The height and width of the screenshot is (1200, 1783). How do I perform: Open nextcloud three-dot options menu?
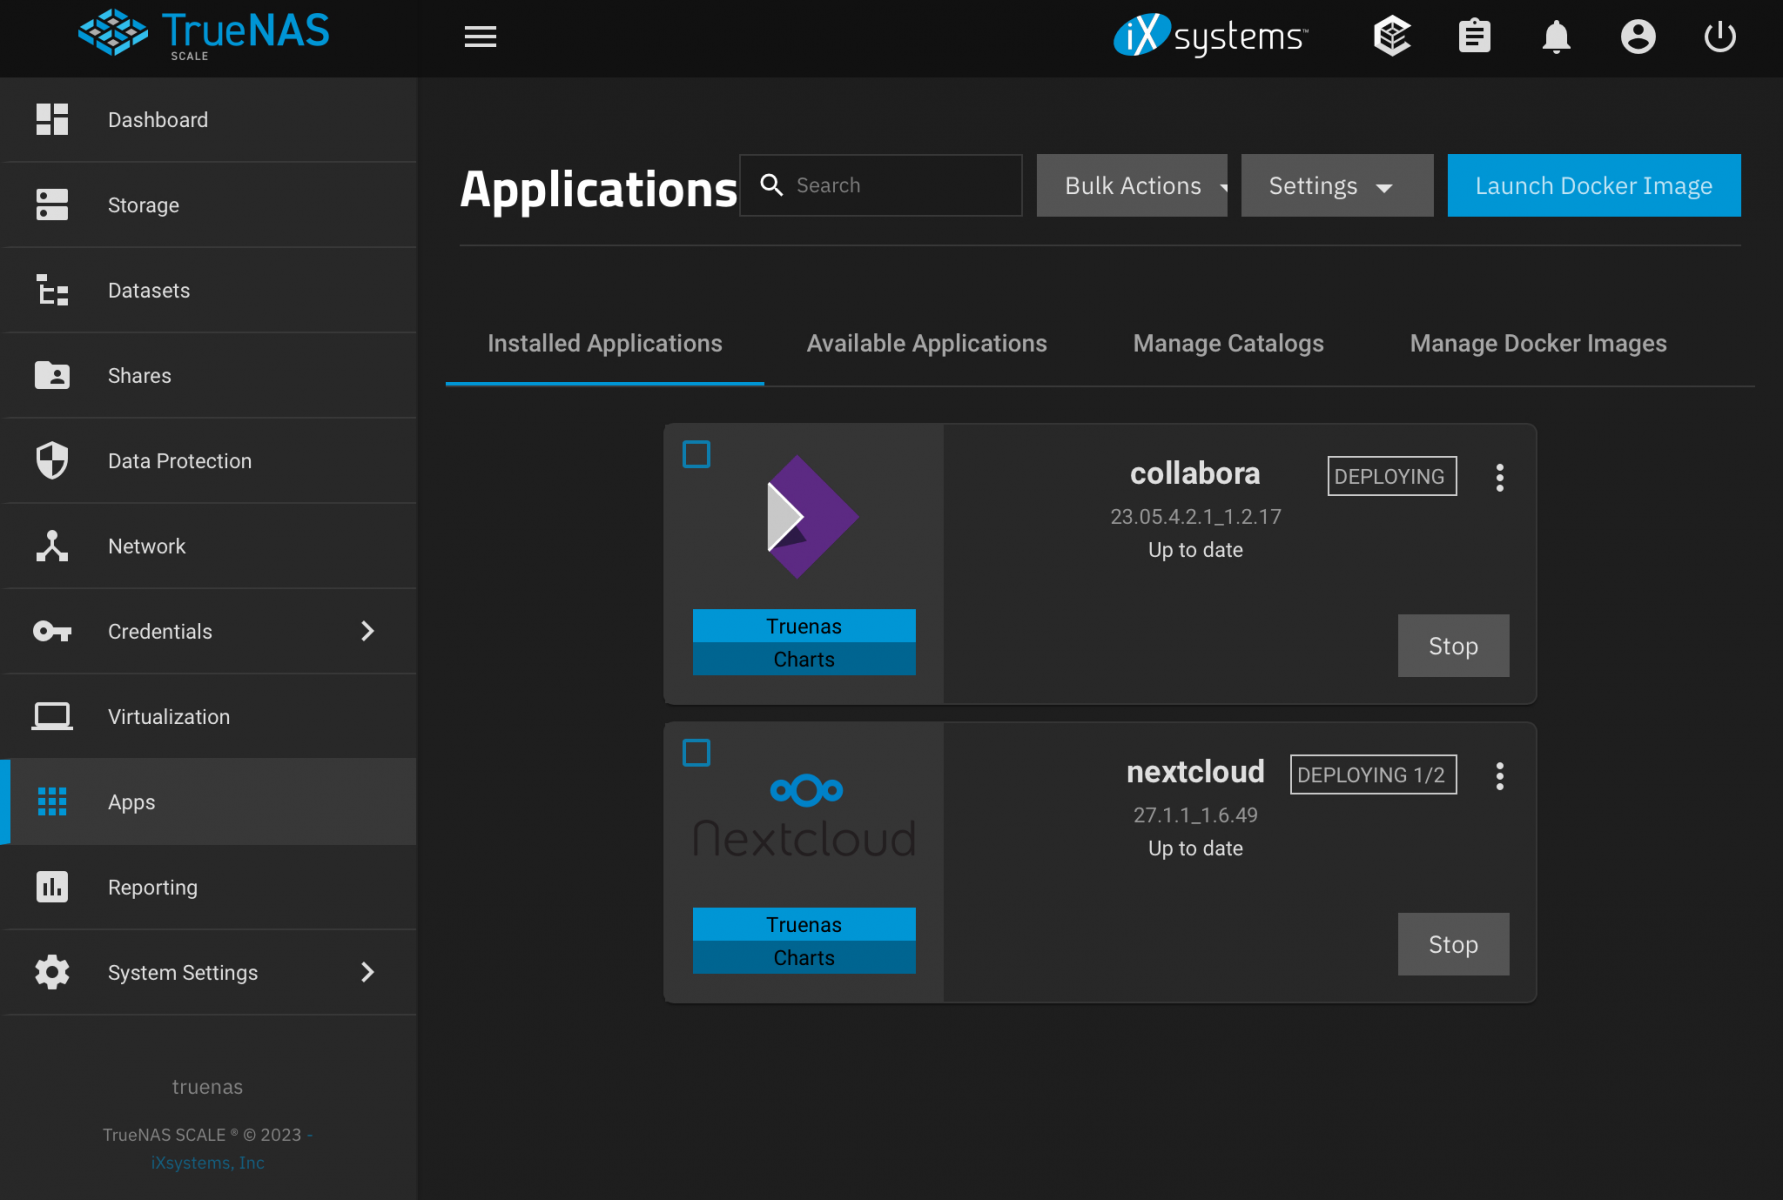click(x=1499, y=776)
